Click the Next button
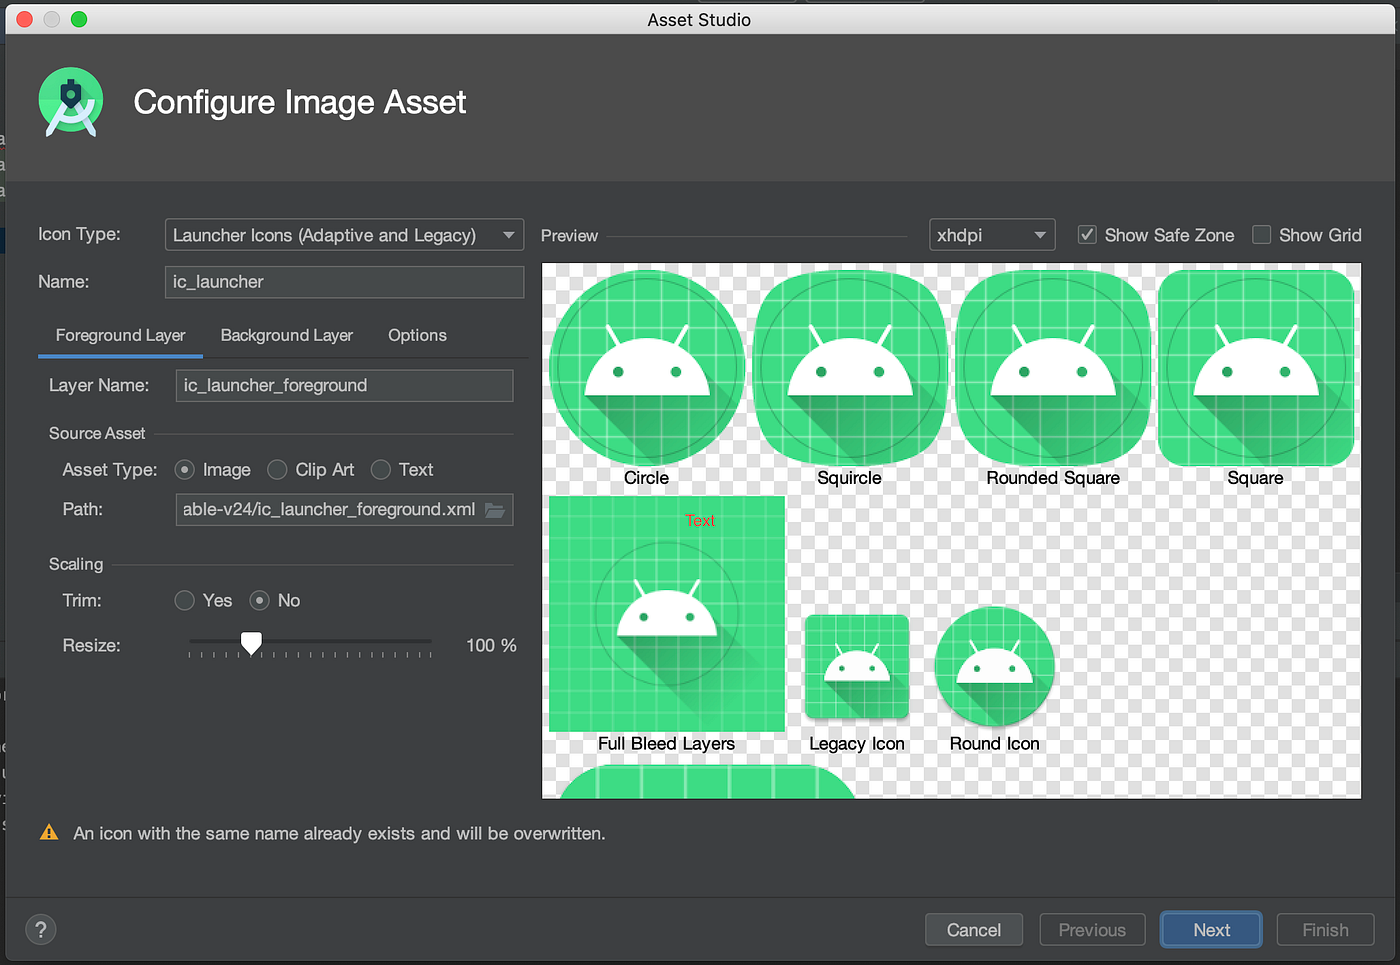This screenshot has height=965, width=1400. point(1211,929)
